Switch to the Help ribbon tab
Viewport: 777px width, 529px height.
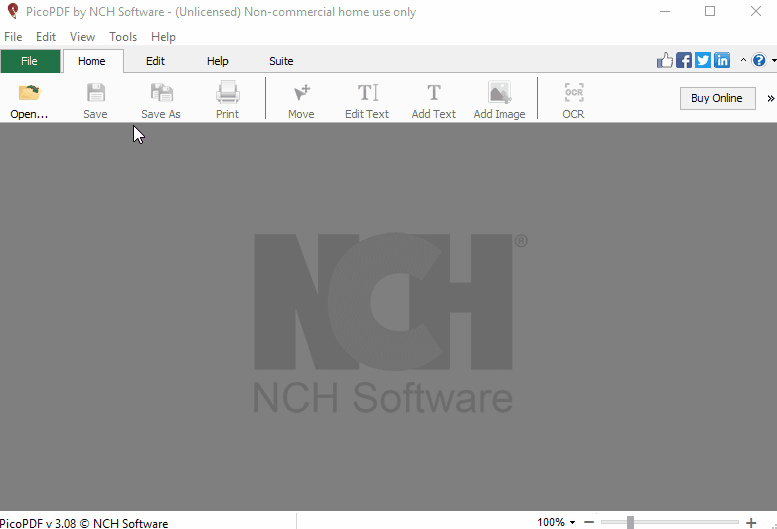(x=218, y=61)
